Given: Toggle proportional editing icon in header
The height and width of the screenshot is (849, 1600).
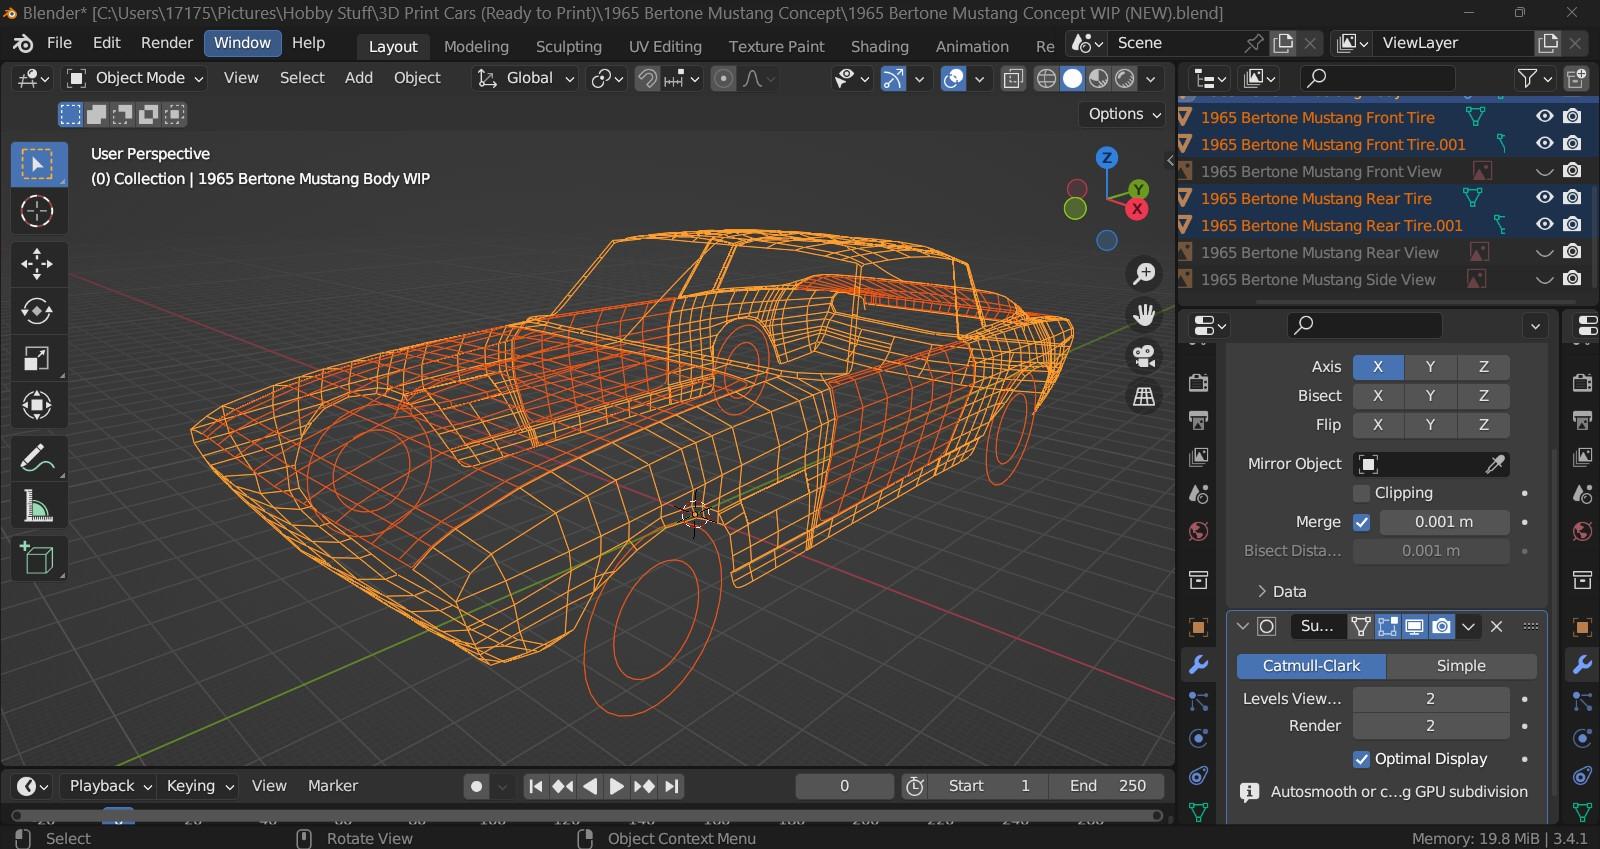Looking at the screenshot, I should pos(723,78).
